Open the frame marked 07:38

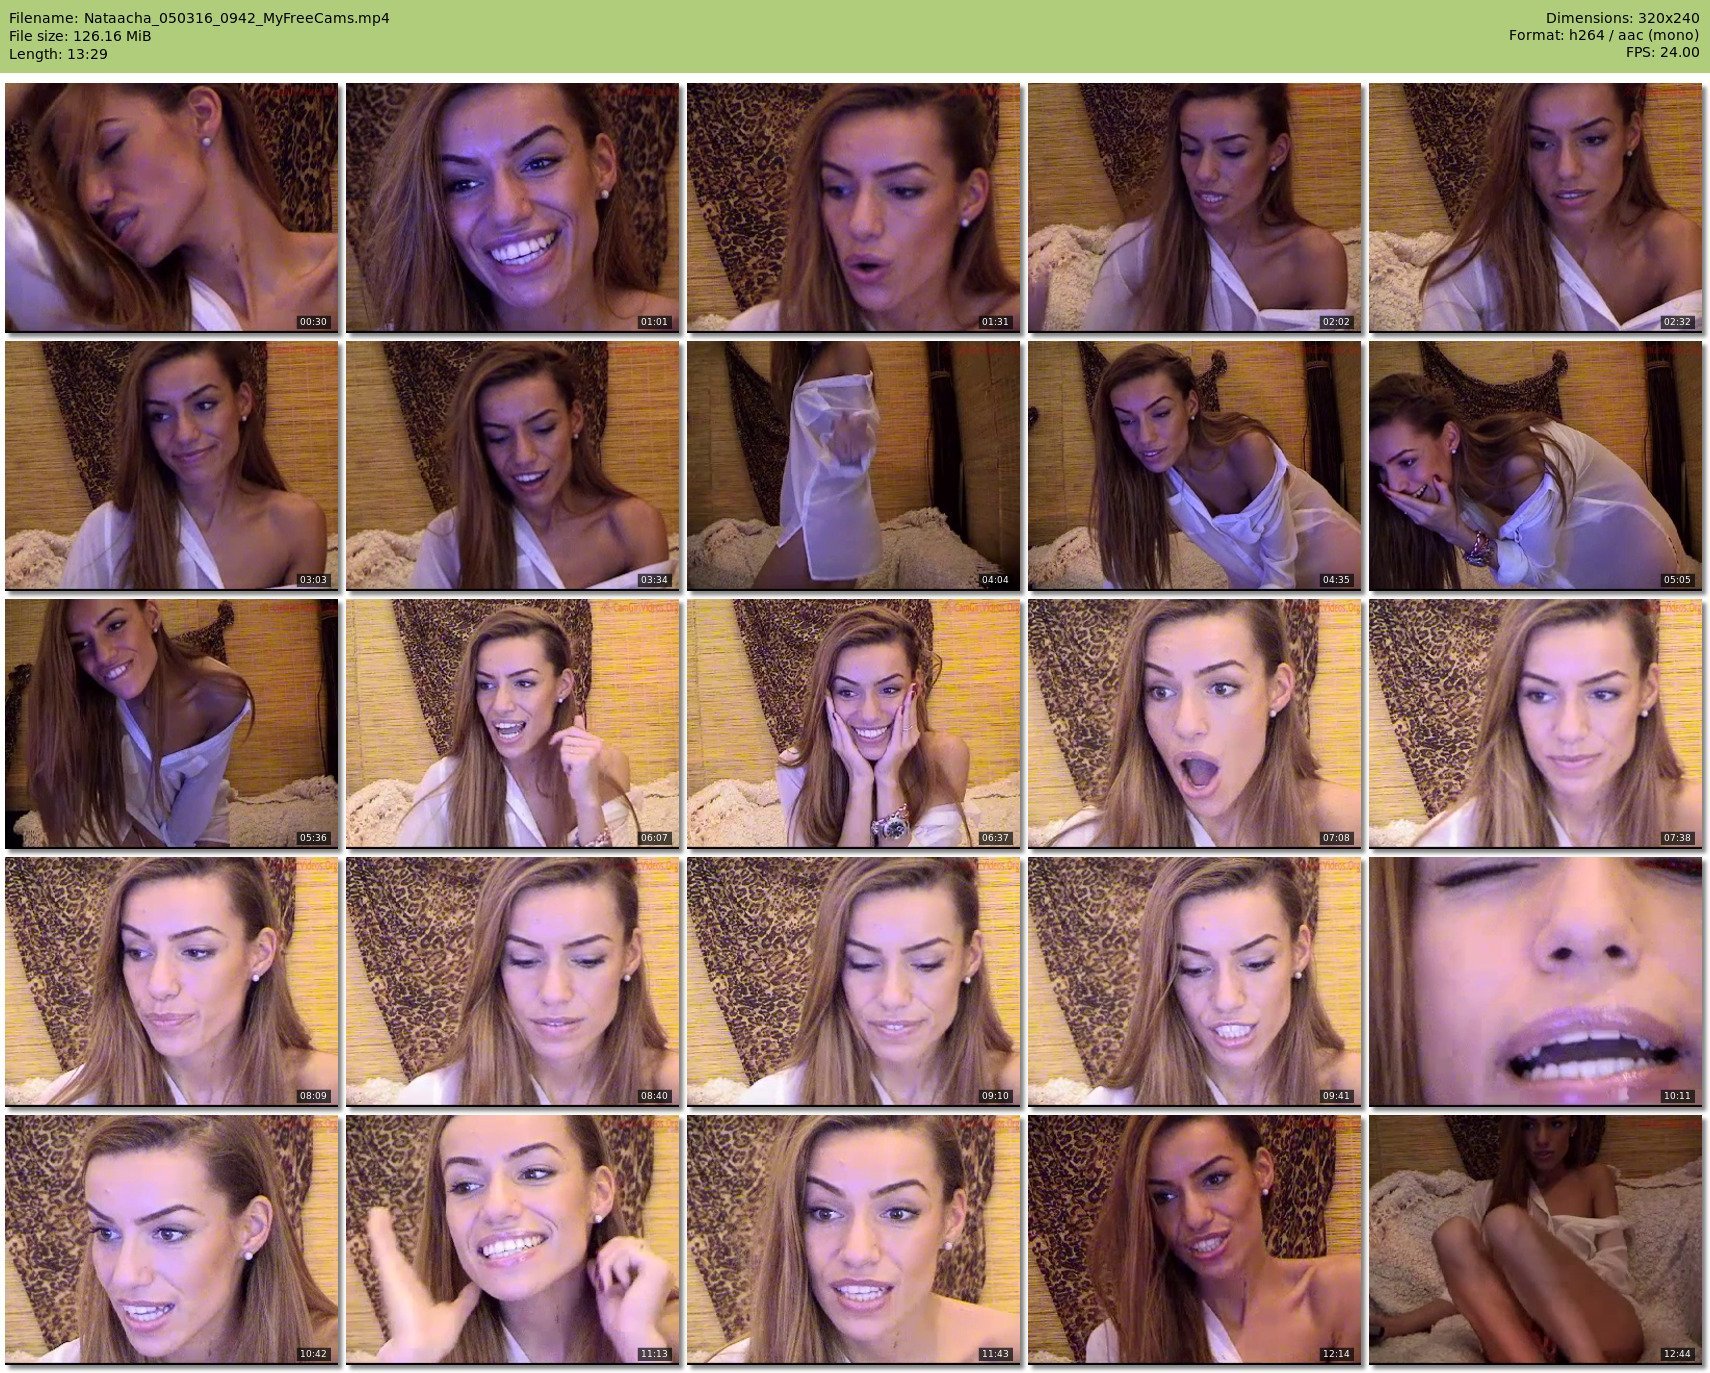1535,723
